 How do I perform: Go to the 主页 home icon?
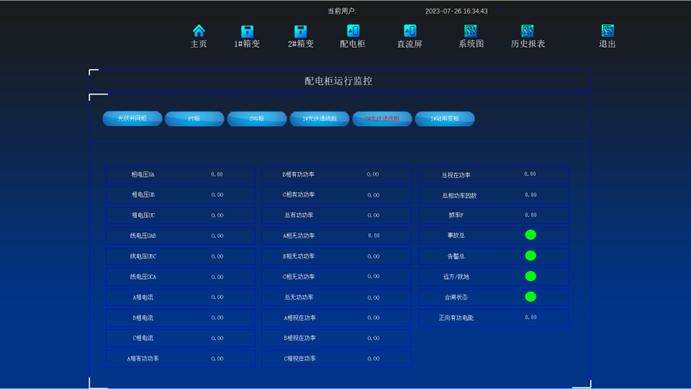click(199, 31)
